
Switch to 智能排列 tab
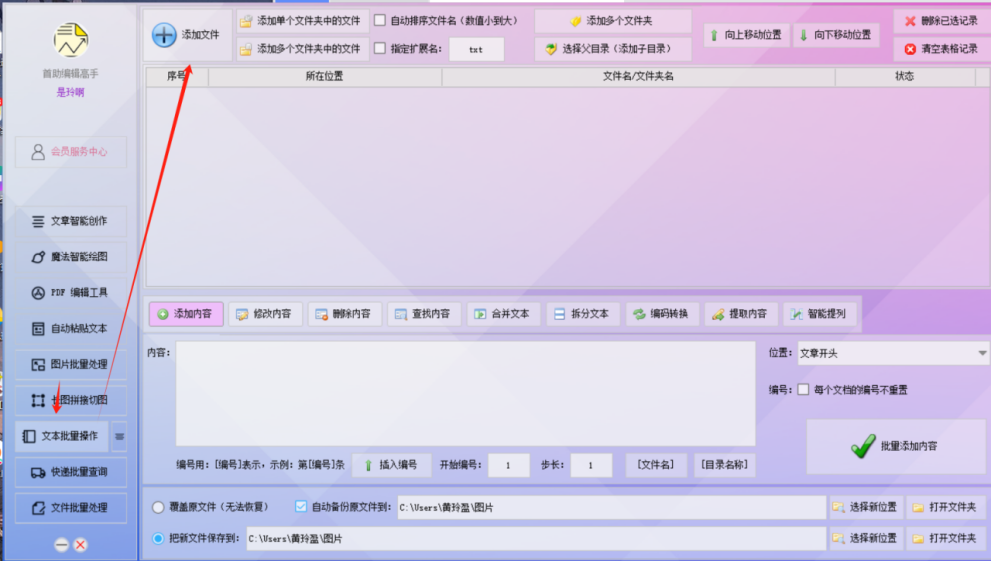(820, 314)
